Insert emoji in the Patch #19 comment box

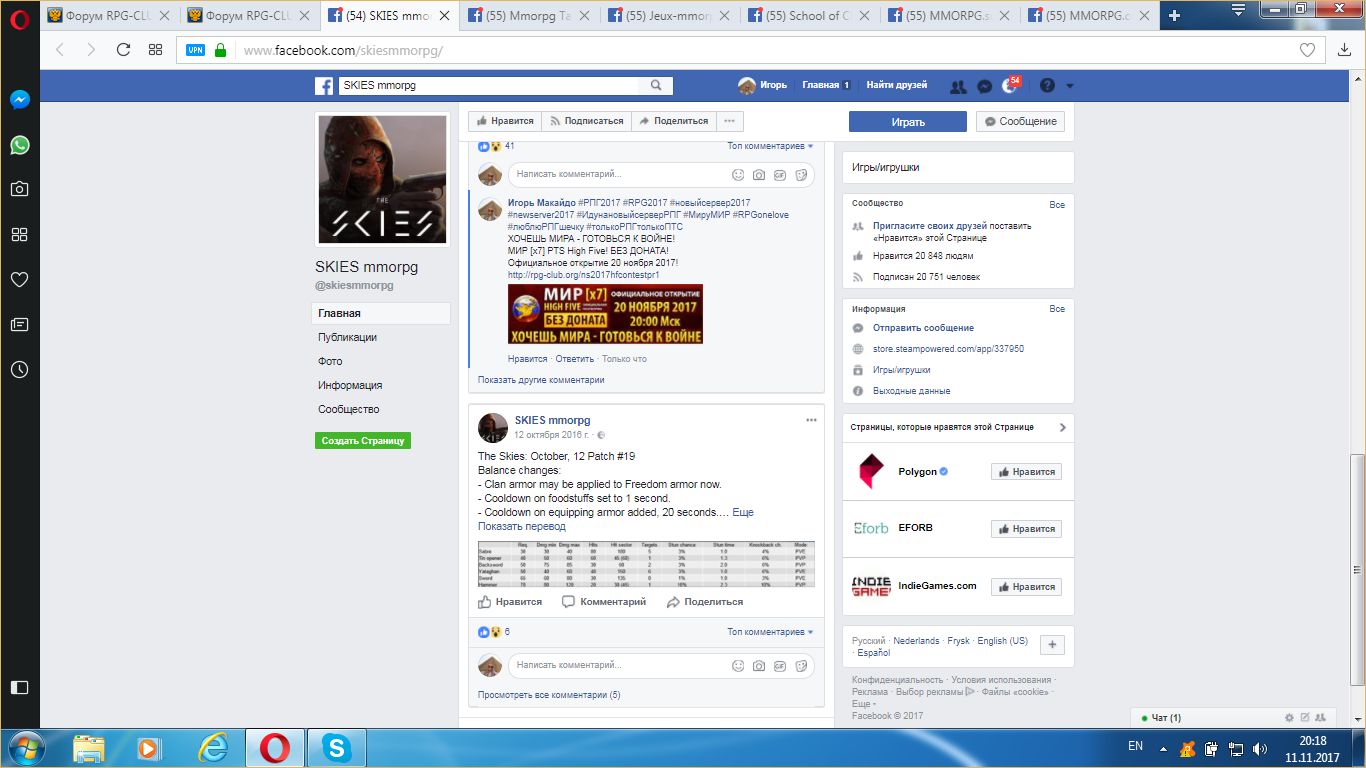click(x=738, y=665)
